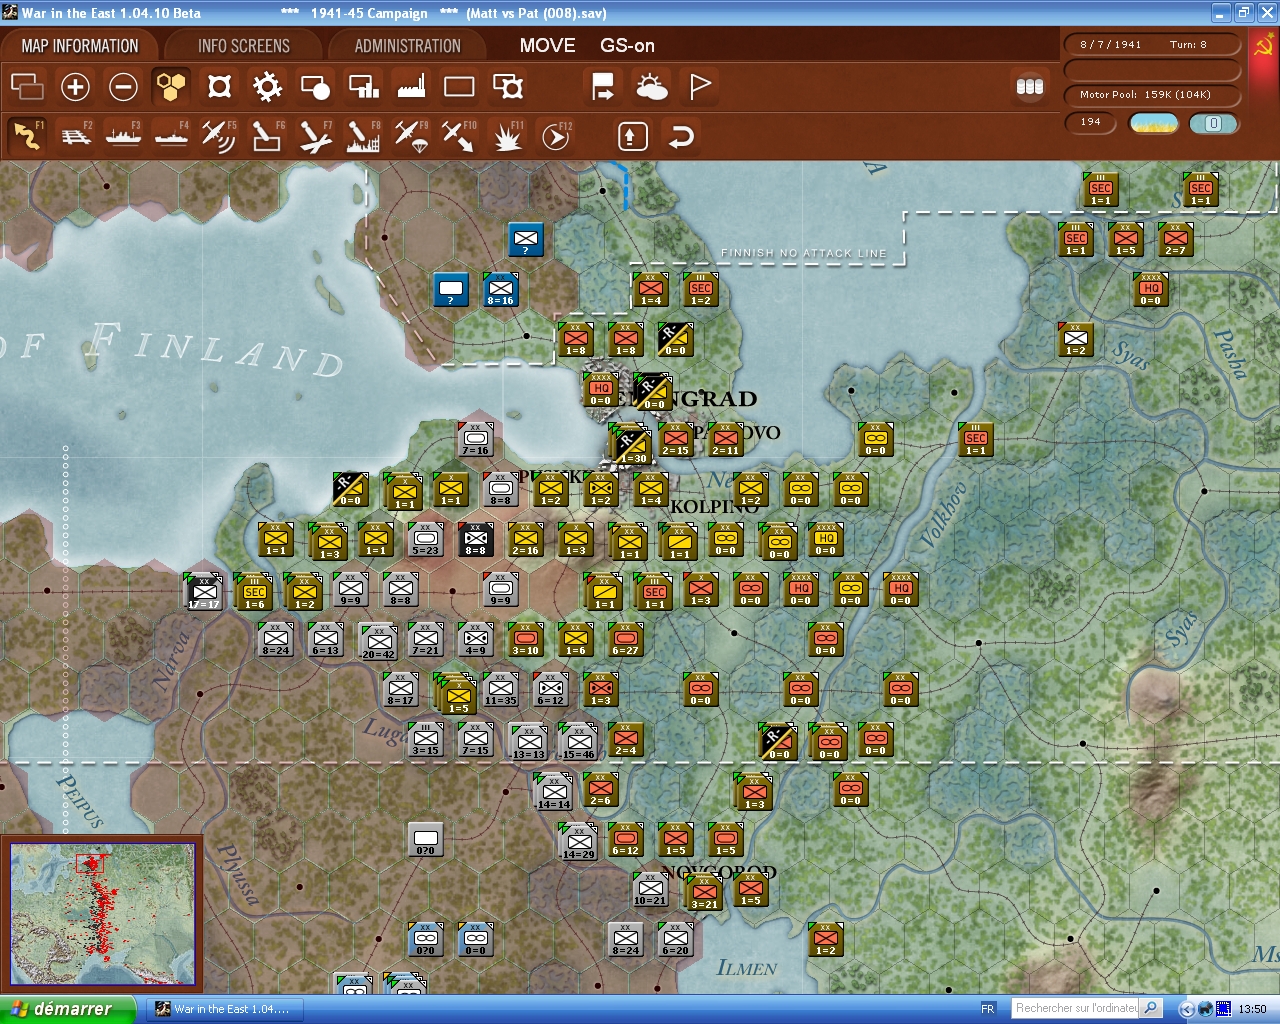The height and width of the screenshot is (1024, 1280).
Task: Select the 15=46 unit counter
Action: point(578,742)
